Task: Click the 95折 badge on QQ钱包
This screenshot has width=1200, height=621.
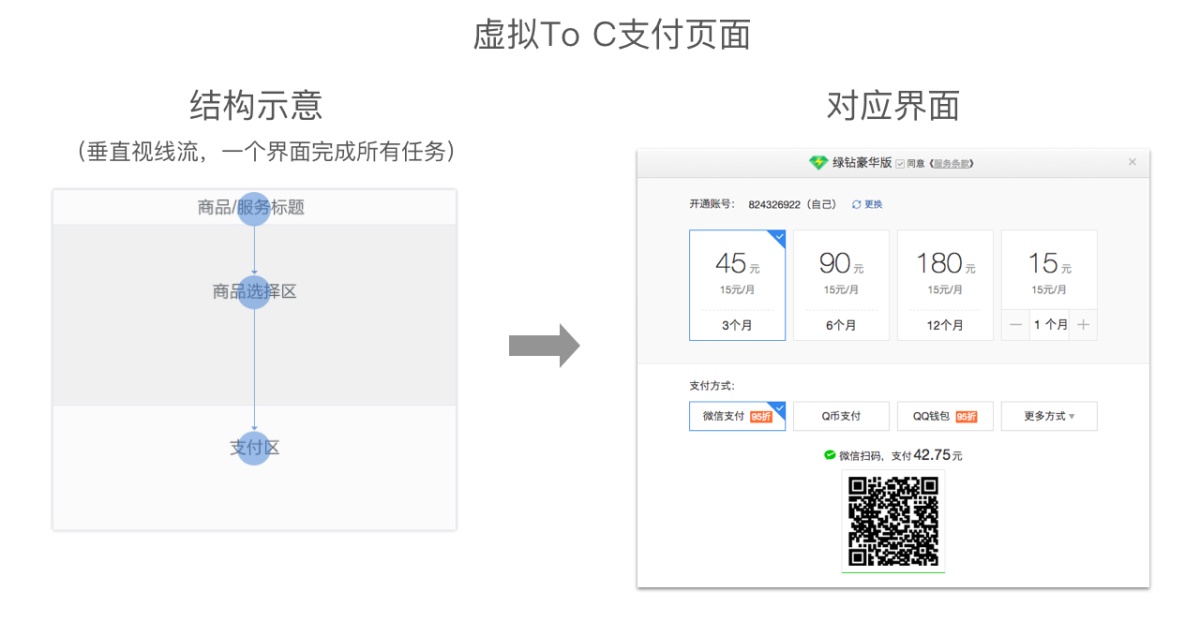Action: pos(966,416)
